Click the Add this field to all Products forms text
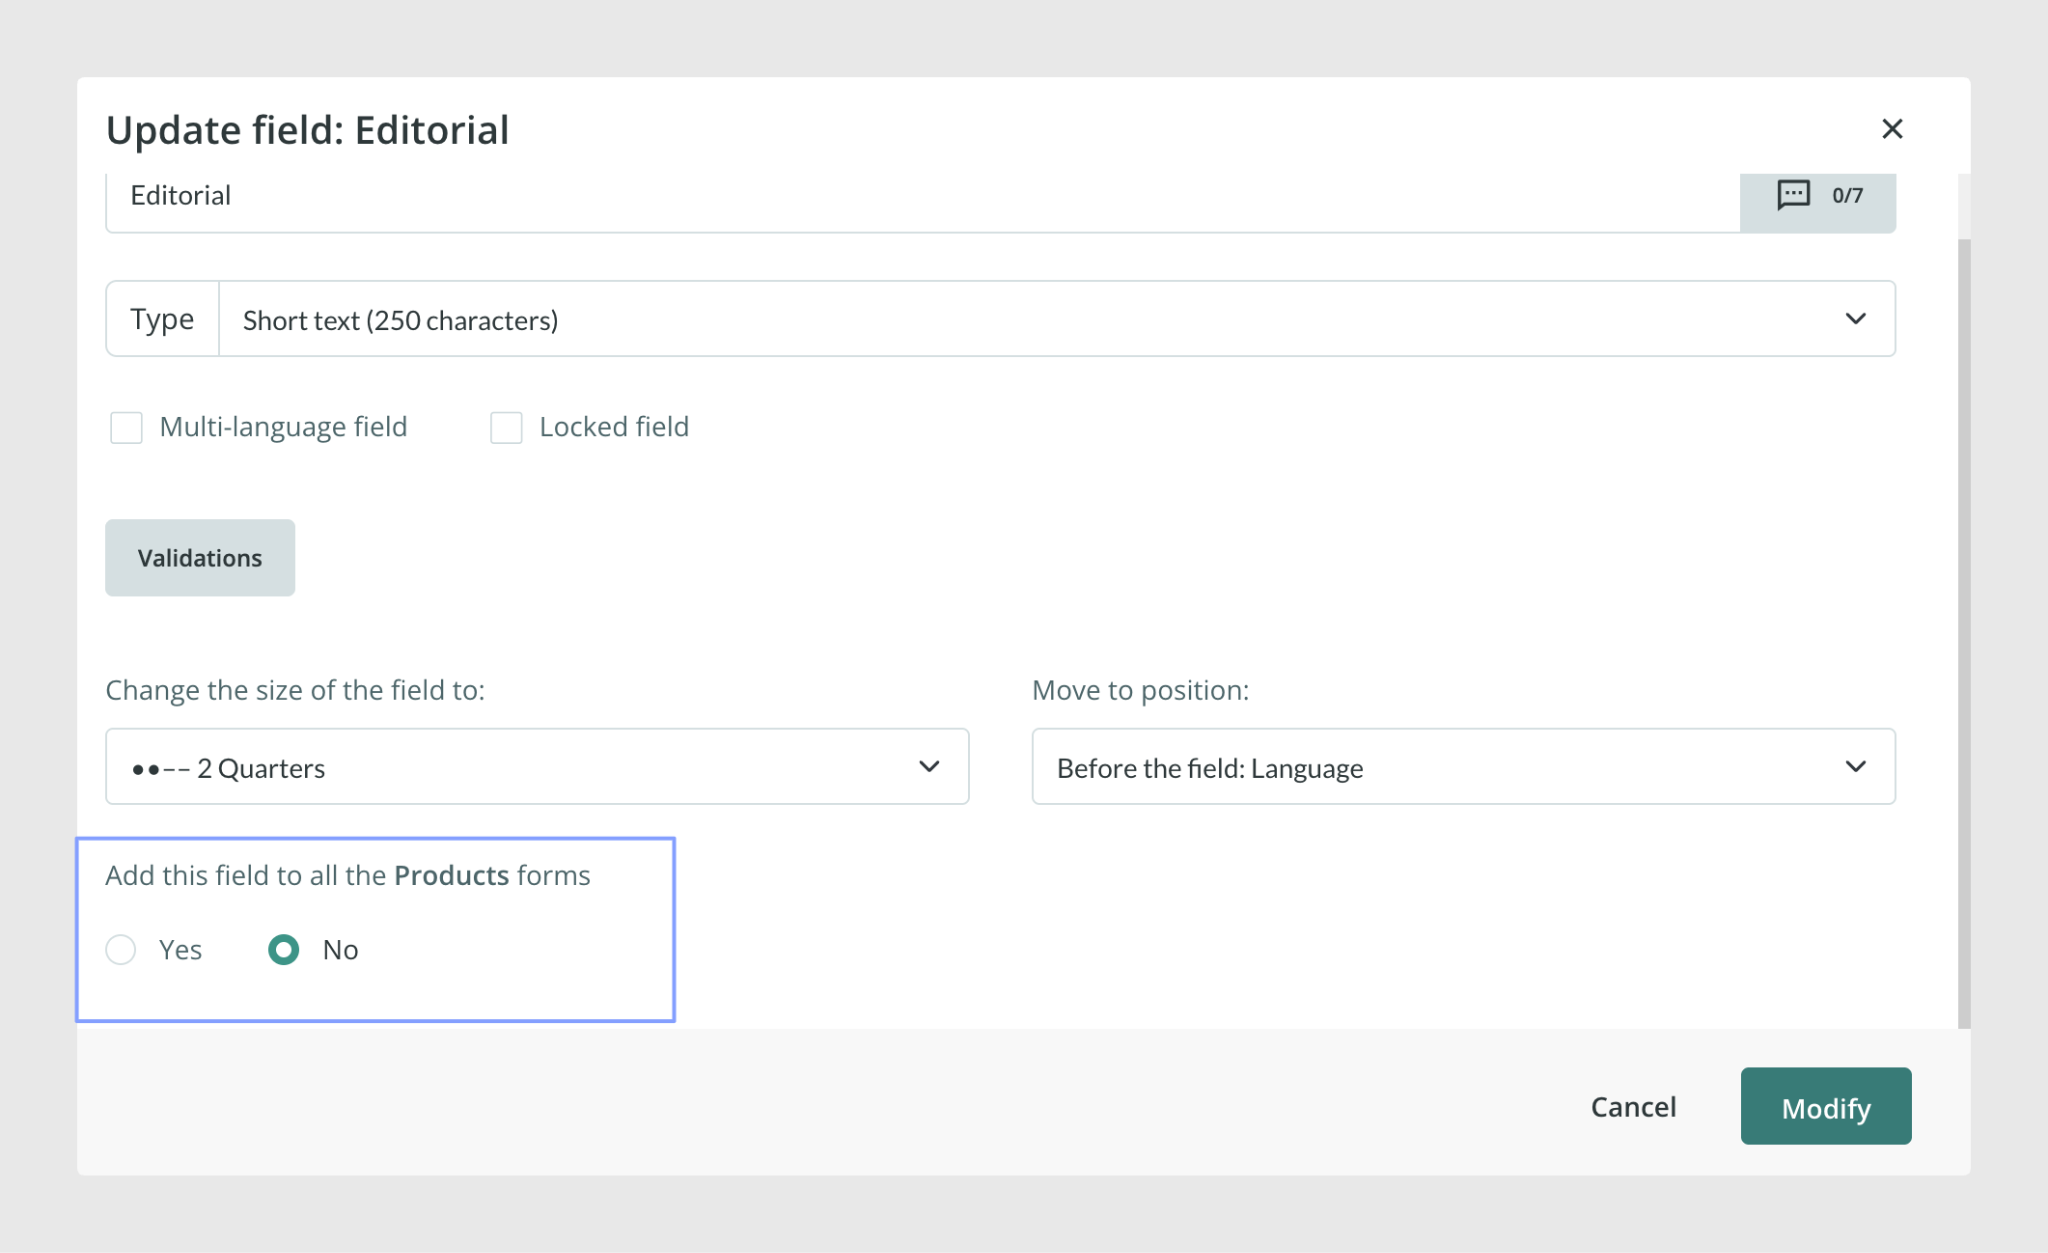This screenshot has height=1253, width=2048. (x=348, y=875)
